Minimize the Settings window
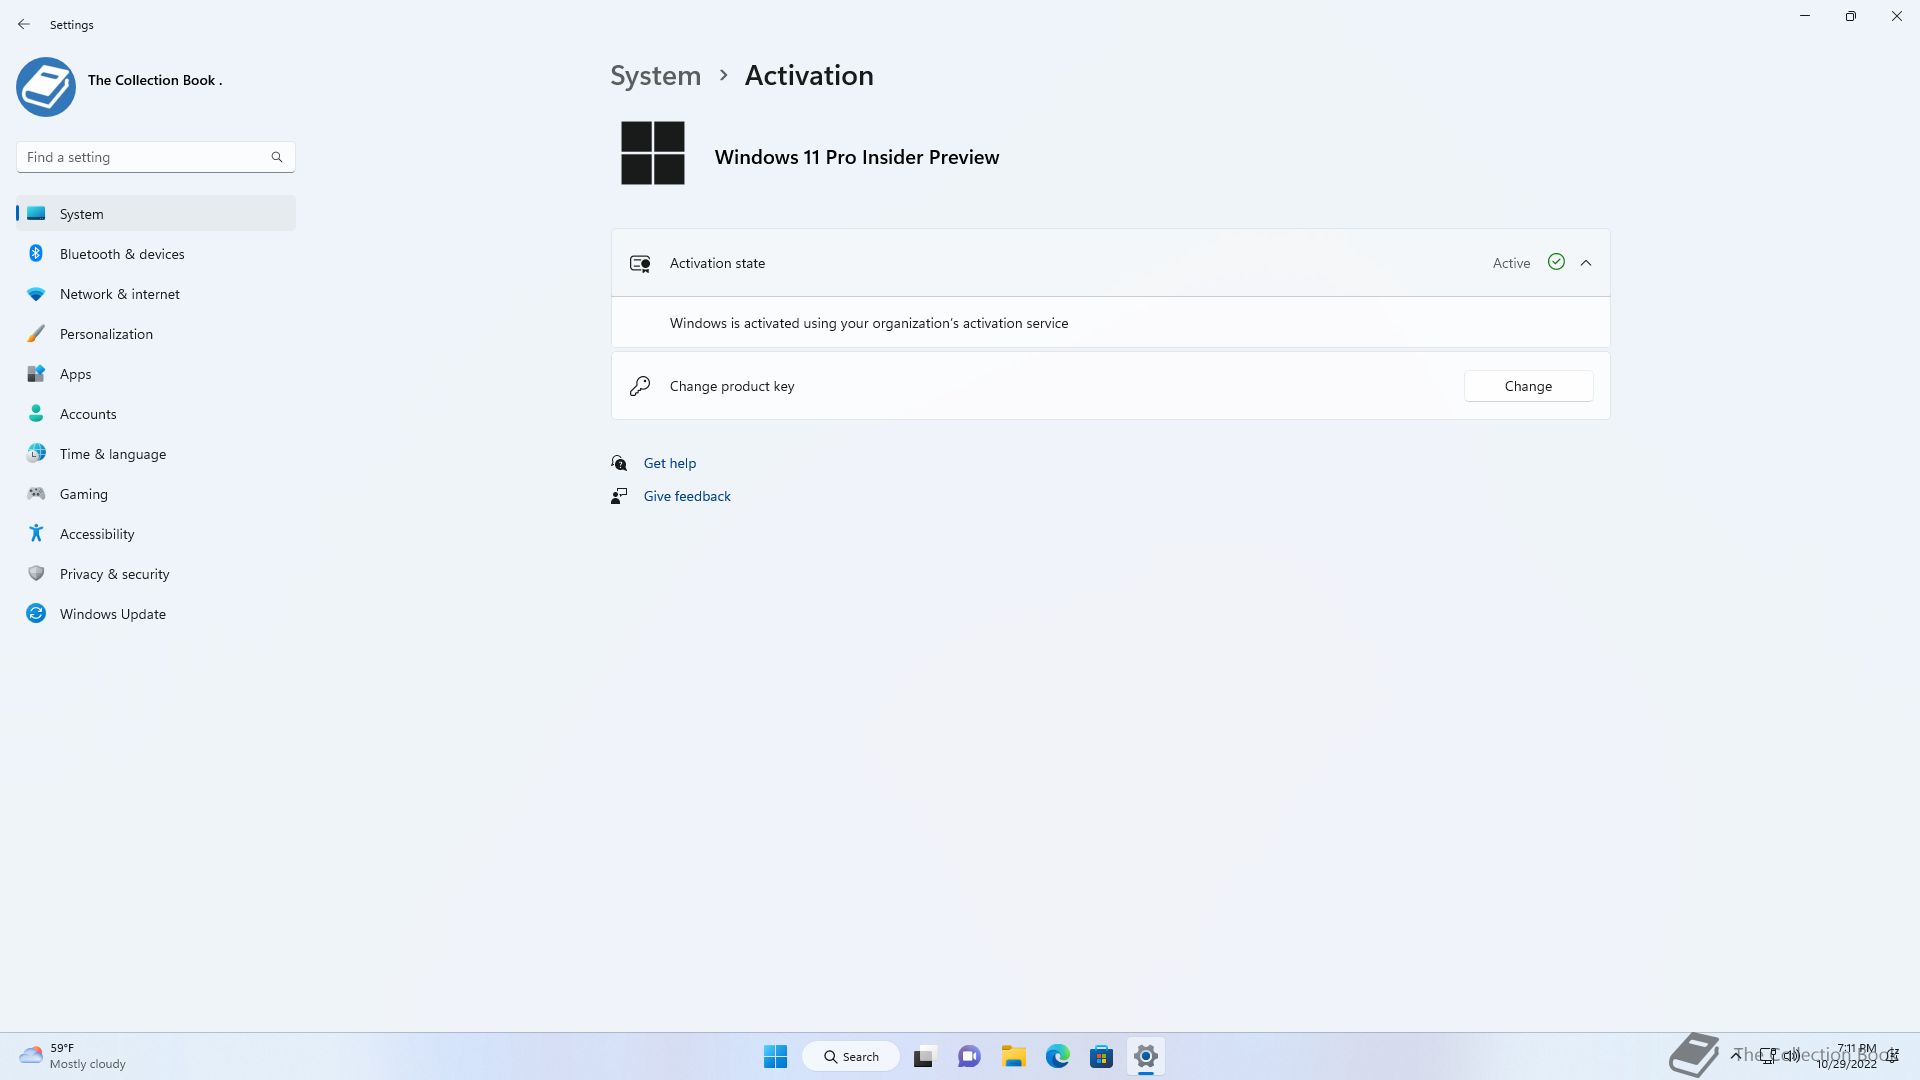The image size is (1920, 1080). coord(1805,16)
